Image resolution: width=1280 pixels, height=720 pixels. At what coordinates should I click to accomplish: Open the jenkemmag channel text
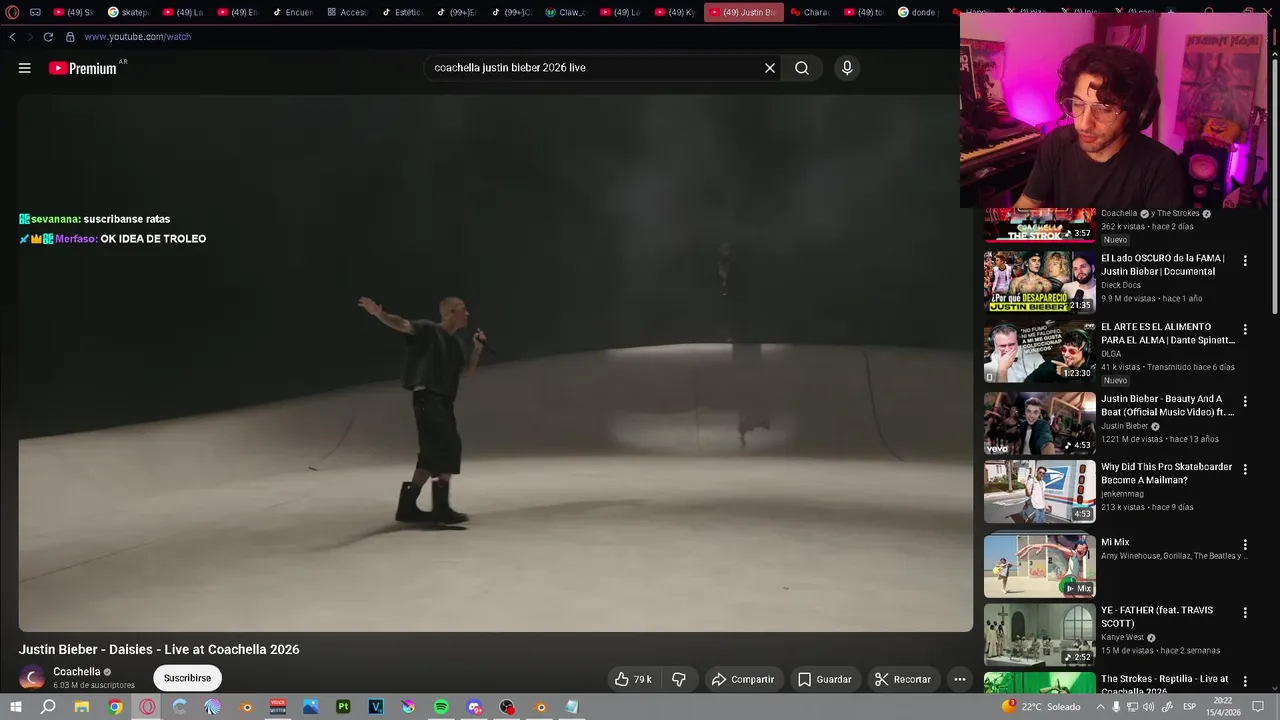[x=1121, y=494]
